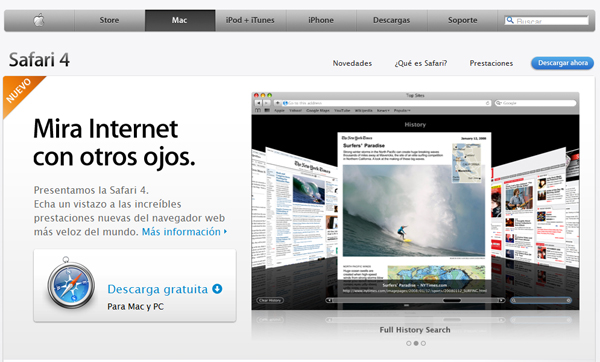Click the Wikipedia bookmark in the preview
Image resolution: width=600 pixels, height=362 pixels.
364,110
